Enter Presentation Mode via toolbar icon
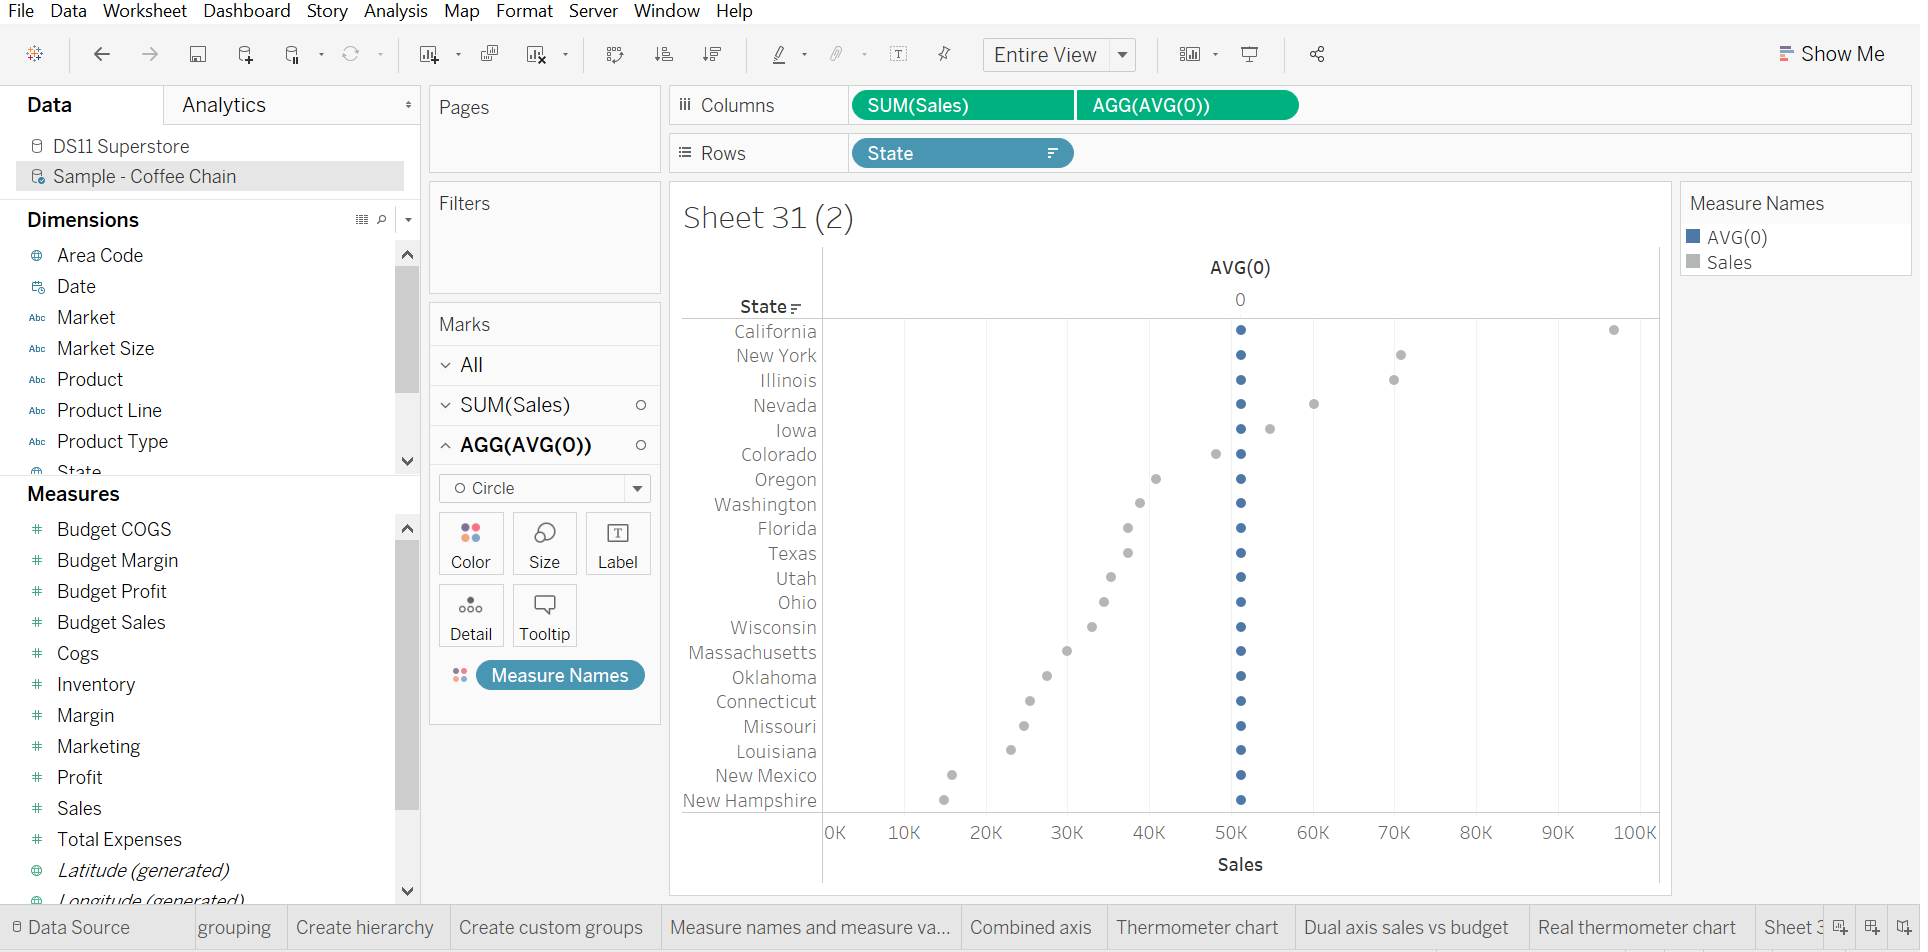 pyautogui.click(x=1249, y=54)
